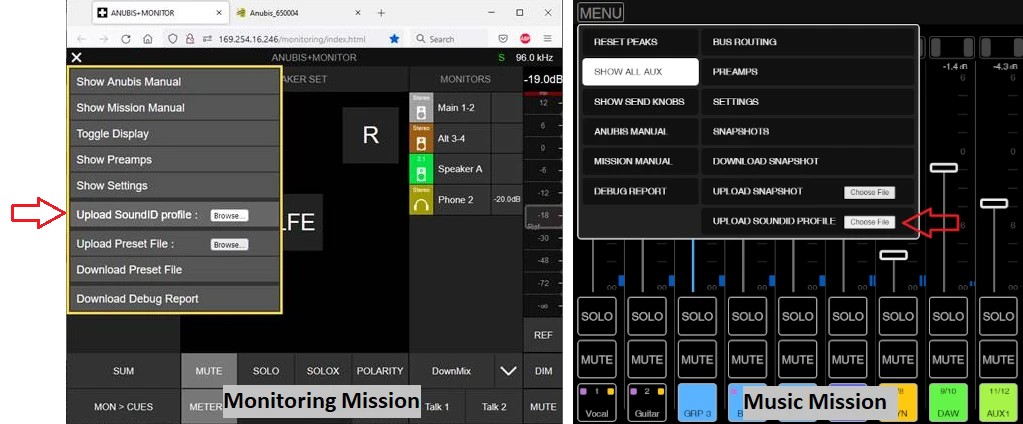Image resolution: width=1023 pixels, height=424 pixels.
Task: Open a new browser tab
Action: (381, 12)
